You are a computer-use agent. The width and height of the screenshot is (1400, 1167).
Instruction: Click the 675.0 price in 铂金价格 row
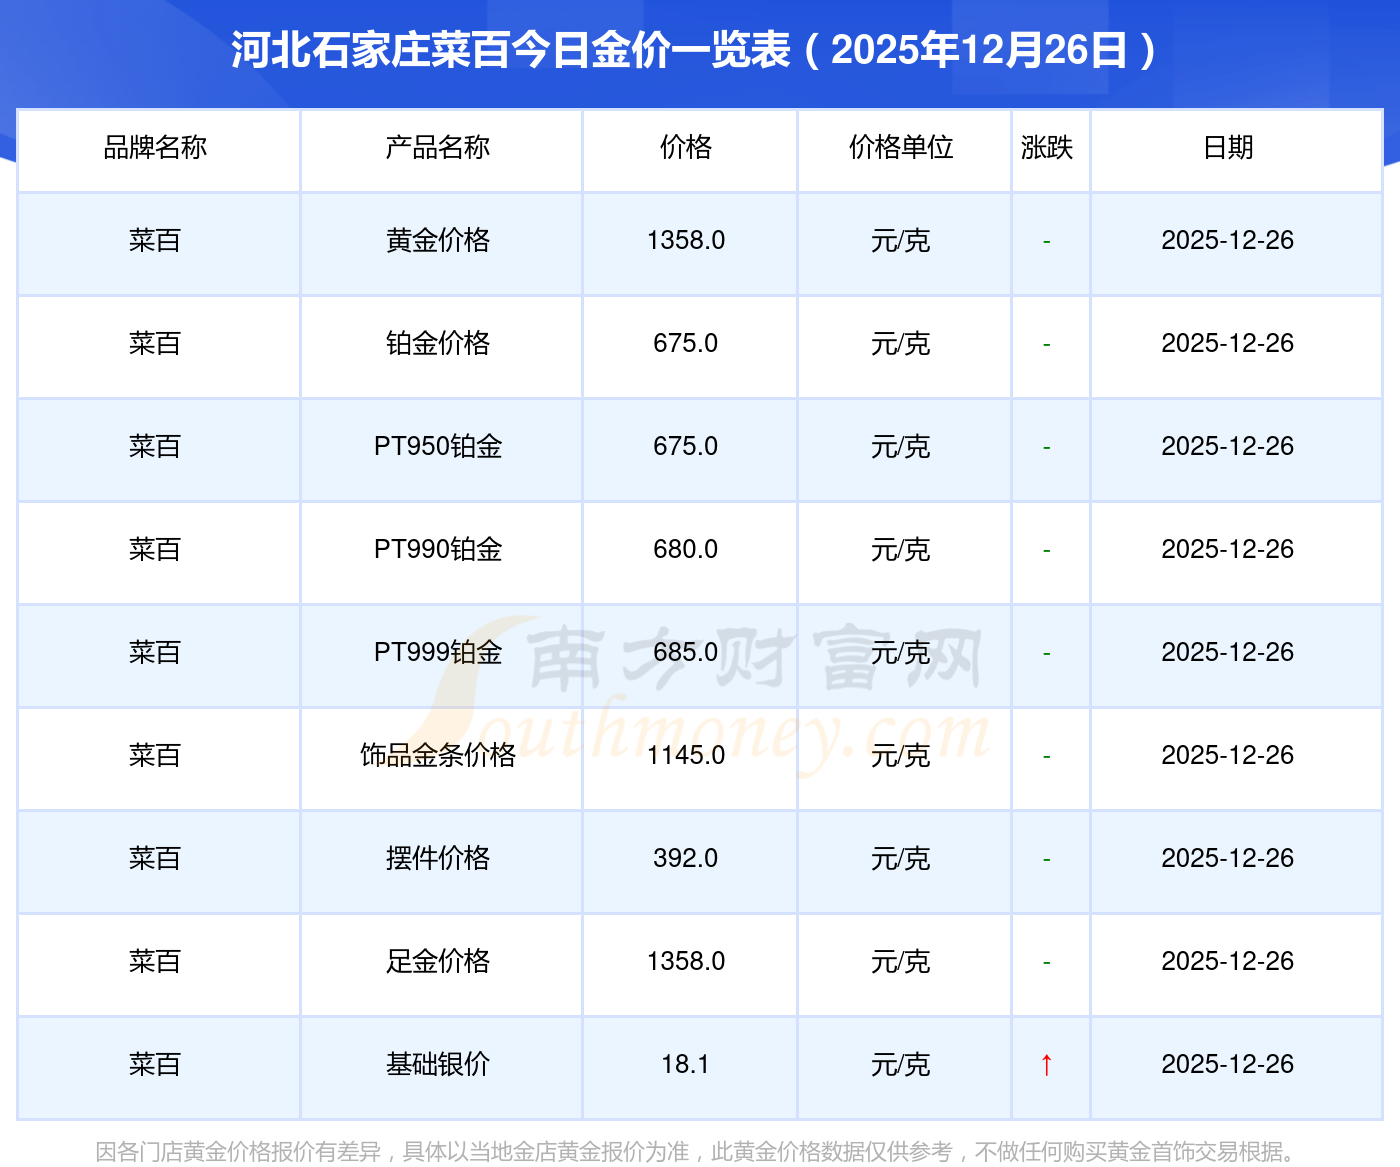point(686,344)
